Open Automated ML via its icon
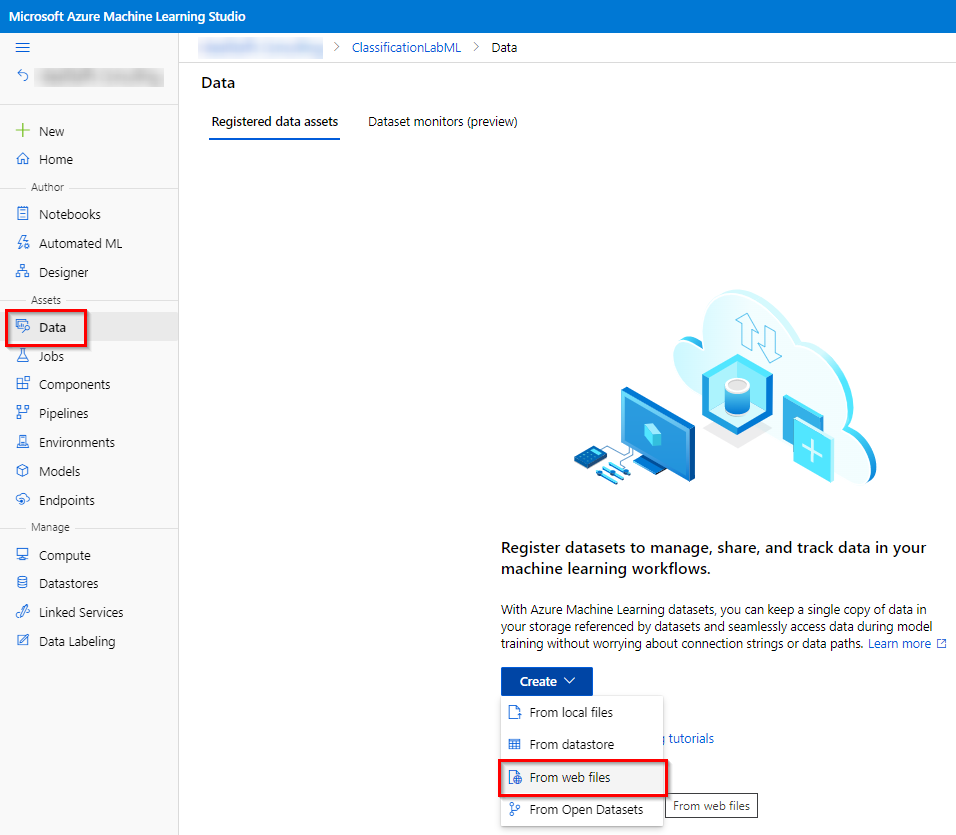The image size is (956, 835). [x=23, y=243]
